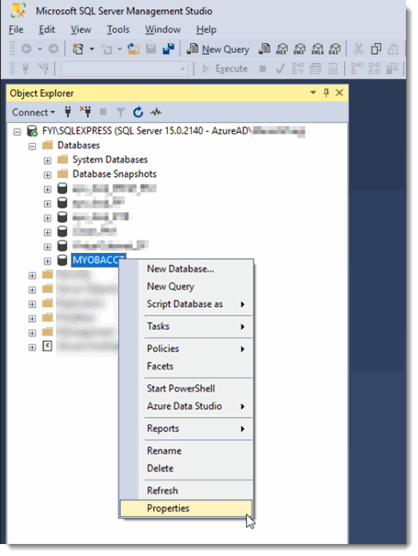Expand the Database Snapshots folder
418x556 pixels.
pyautogui.click(x=47, y=175)
